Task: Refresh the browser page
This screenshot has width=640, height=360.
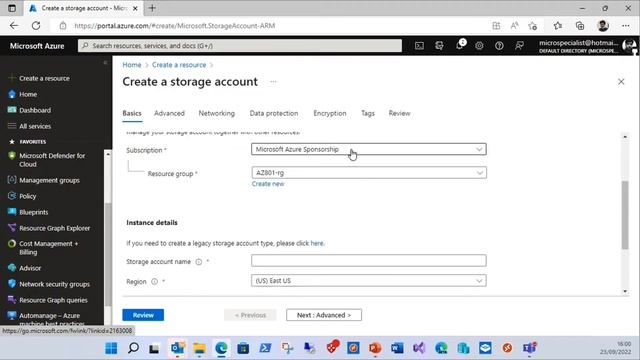Action: pyautogui.click(x=36, y=26)
